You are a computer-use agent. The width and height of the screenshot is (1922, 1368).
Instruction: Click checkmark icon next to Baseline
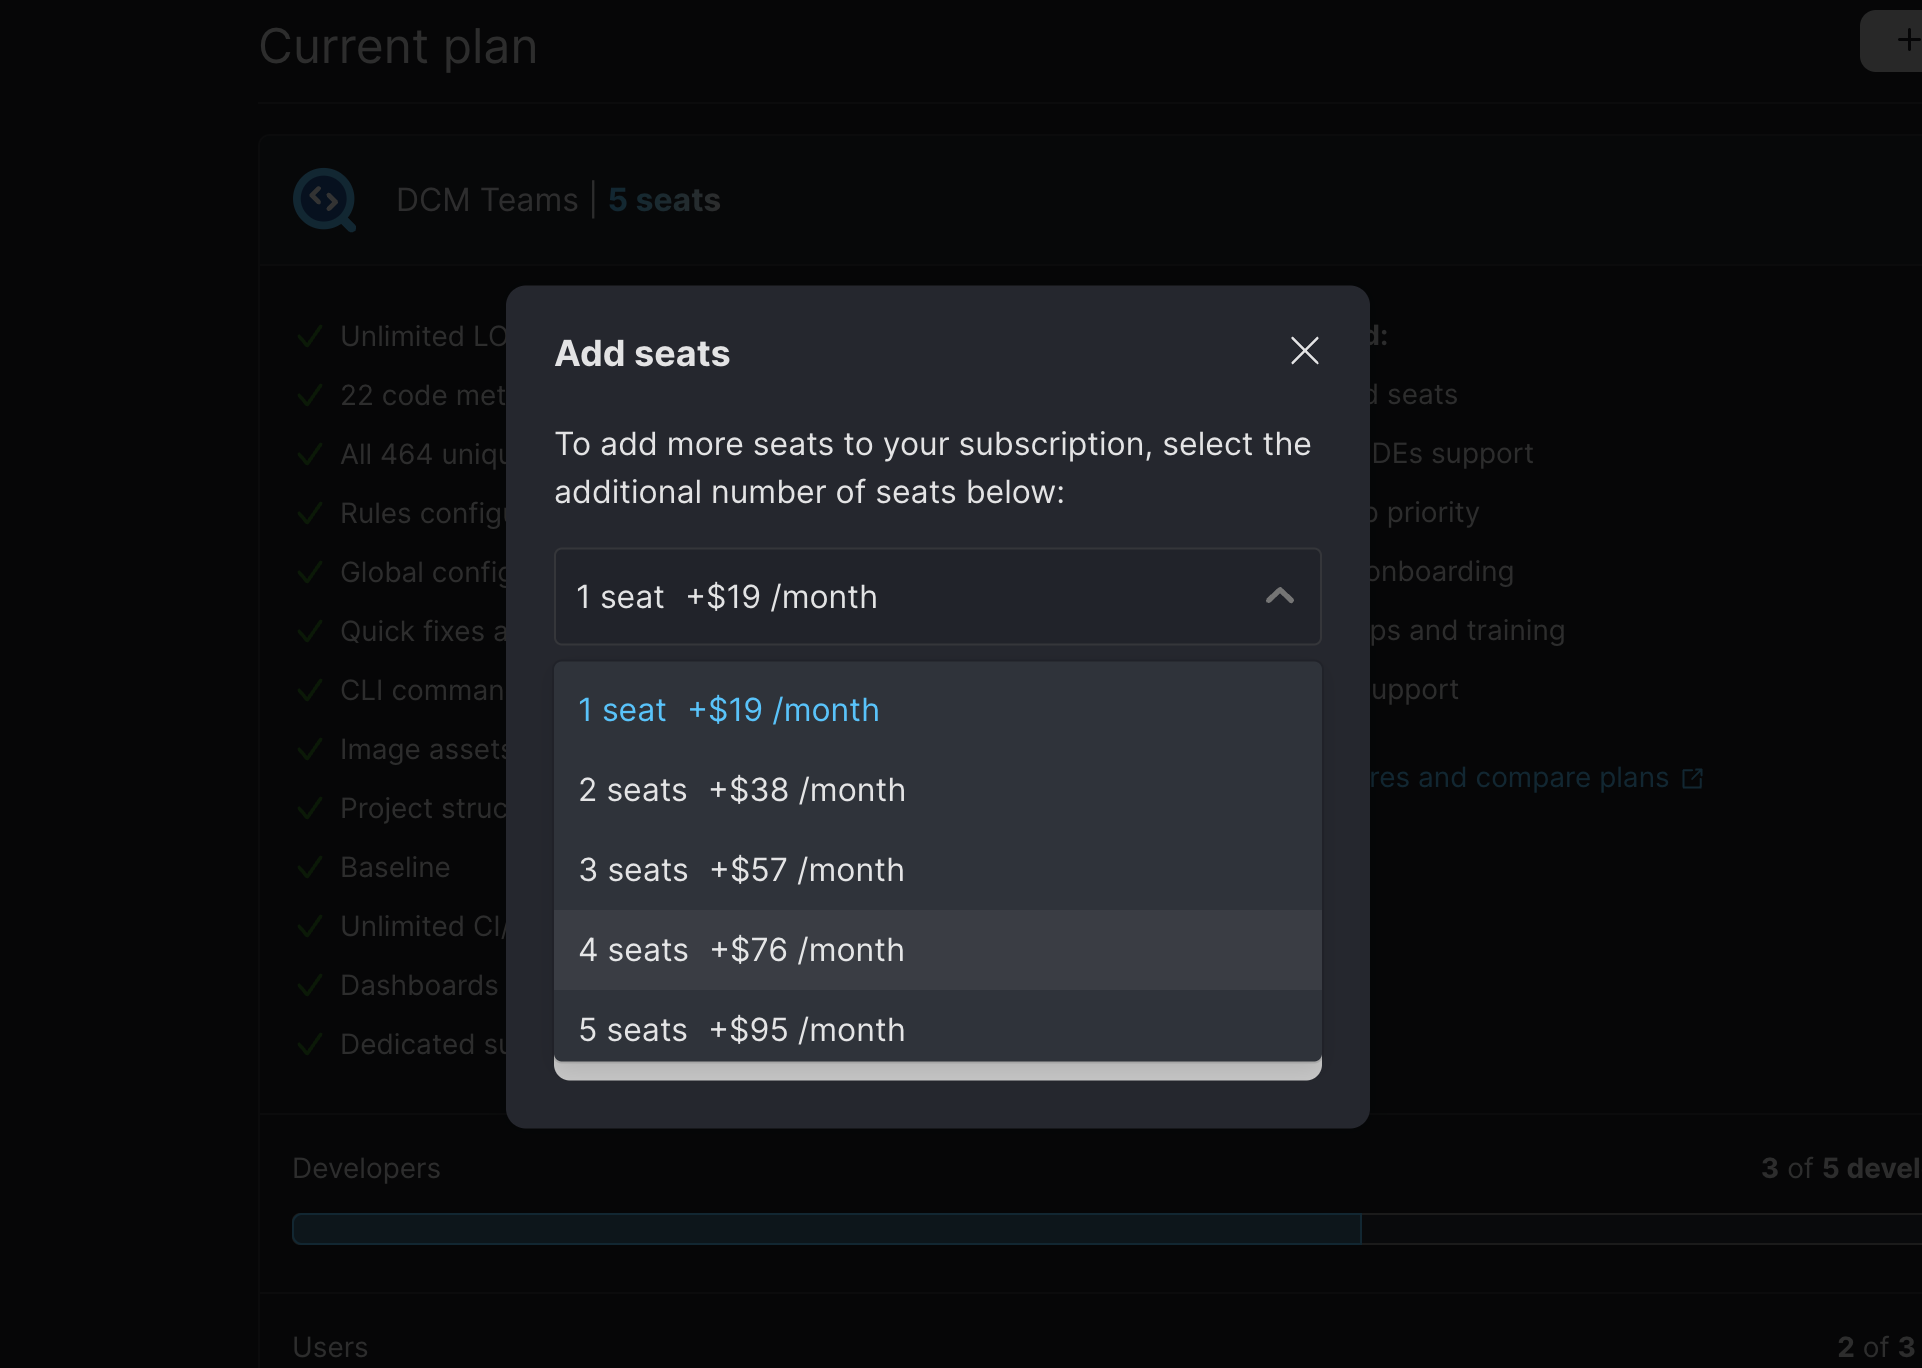pos(310,868)
